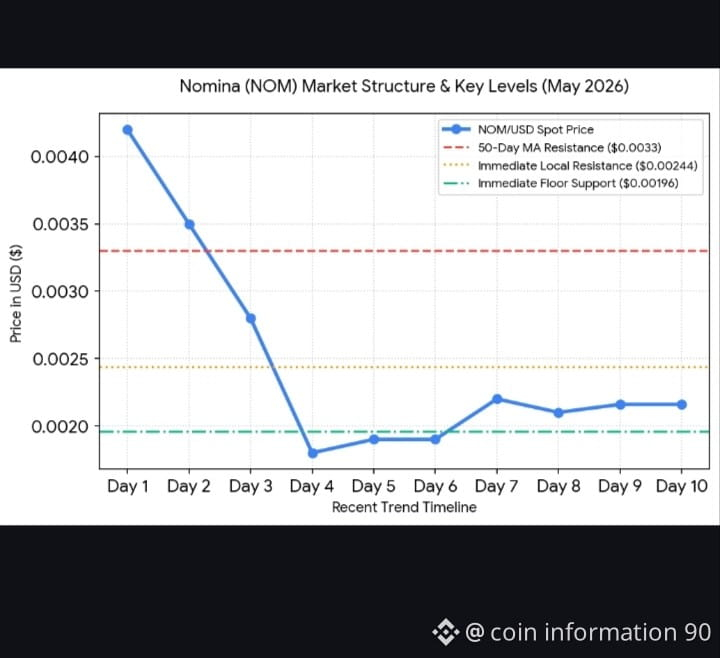Click the Day 3 axis label
Image resolution: width=720 pixels, height=658 pixels.
tap(251, 486)
